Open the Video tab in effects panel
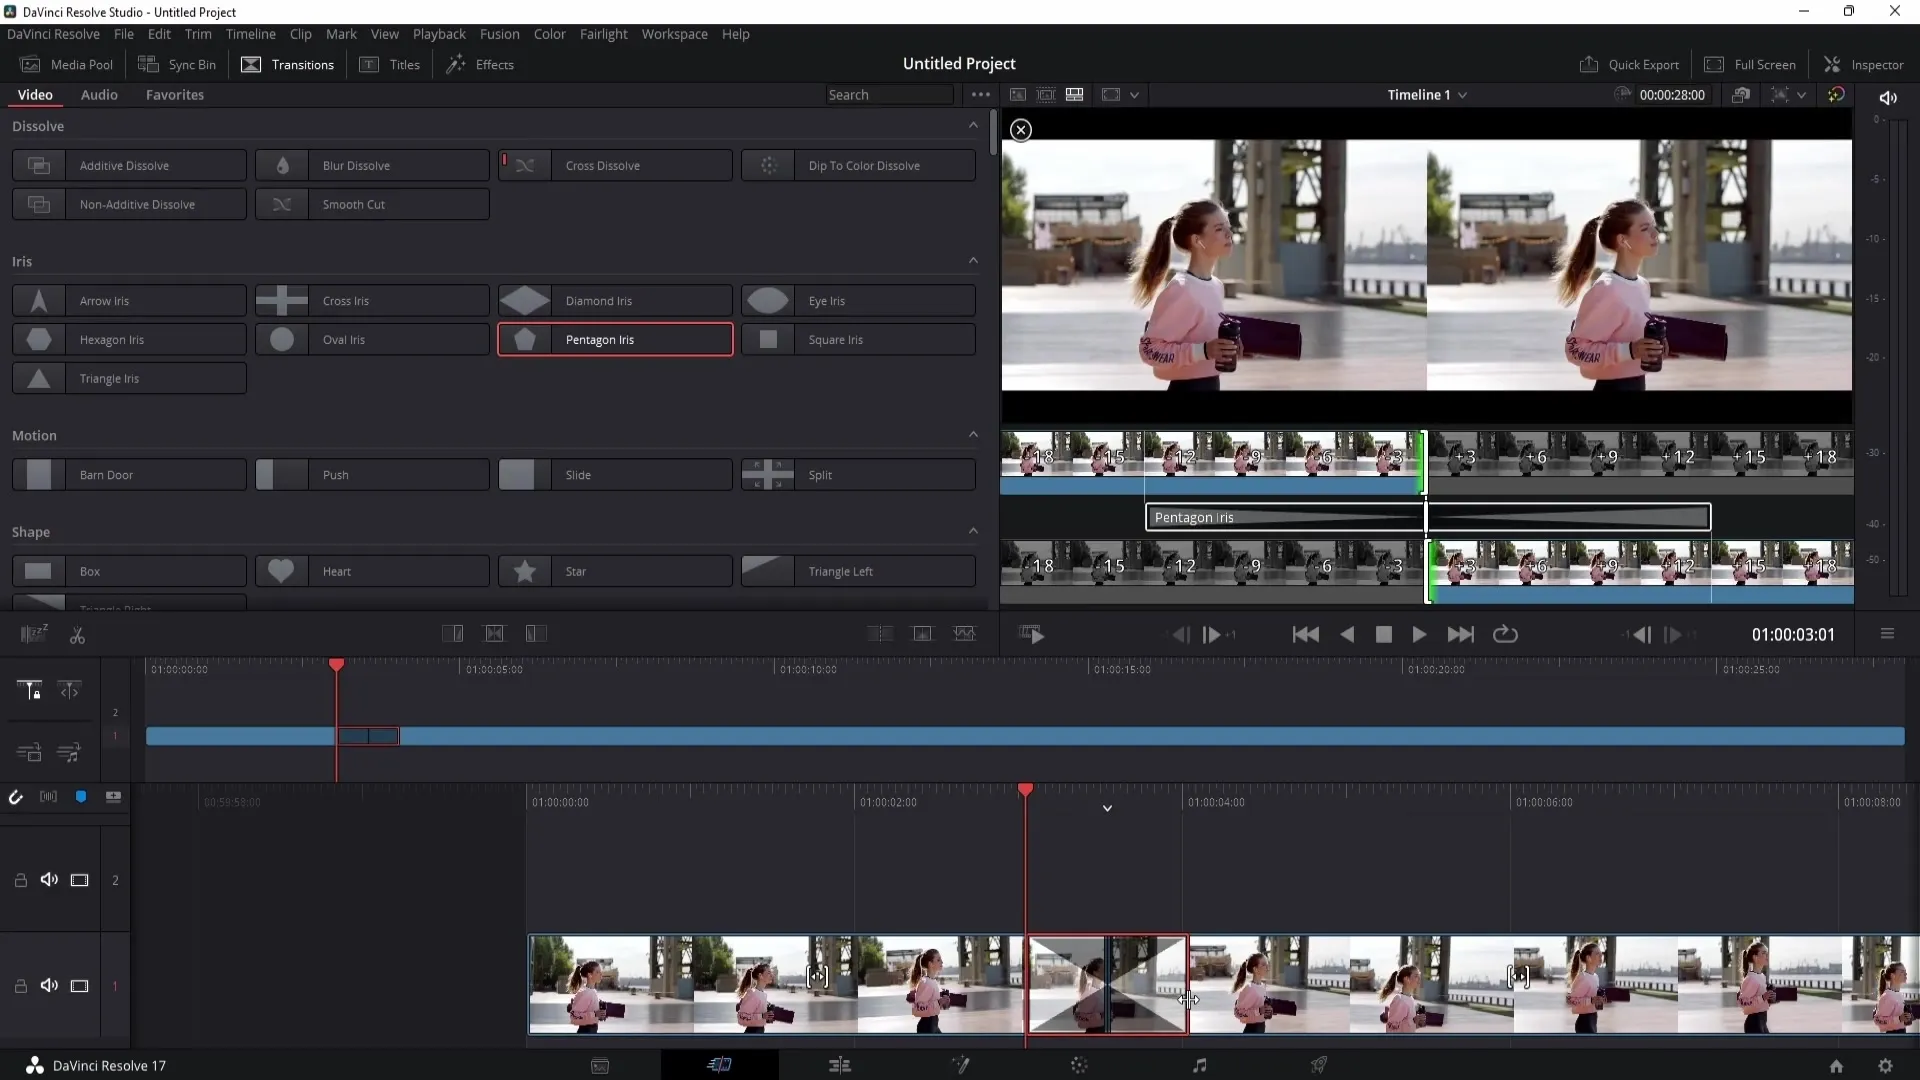This screenshot has width=1920, height=1080. click(34, 94)
